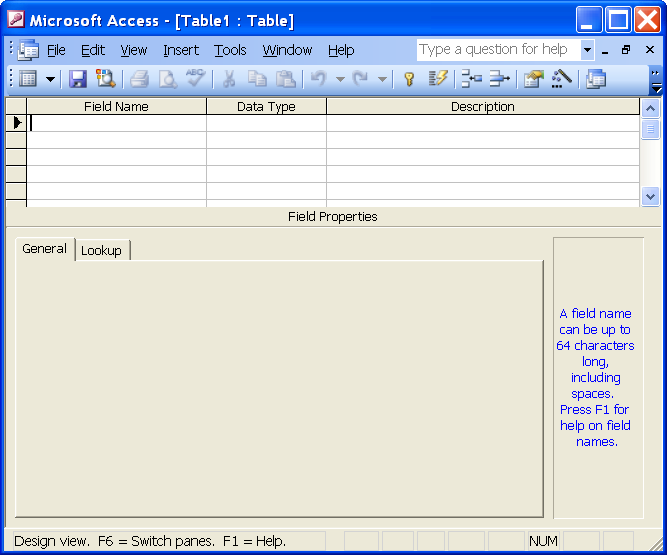Click the grid scrollbar's up arrow
Screen dimensions: 667x555
point(650,108)
